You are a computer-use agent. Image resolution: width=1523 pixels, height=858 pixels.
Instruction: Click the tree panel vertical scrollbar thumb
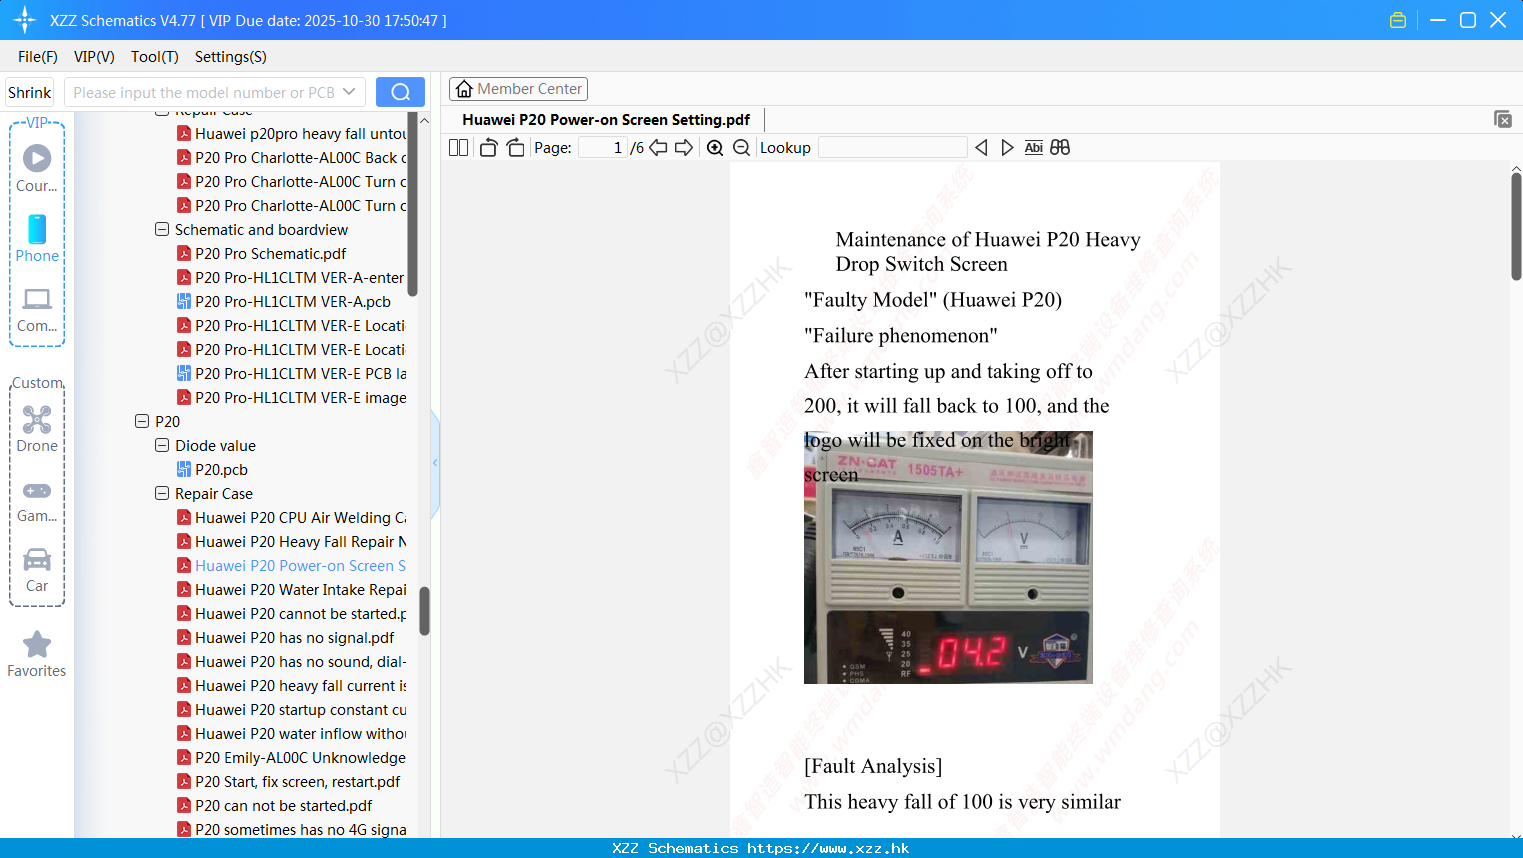pos(424,611)
